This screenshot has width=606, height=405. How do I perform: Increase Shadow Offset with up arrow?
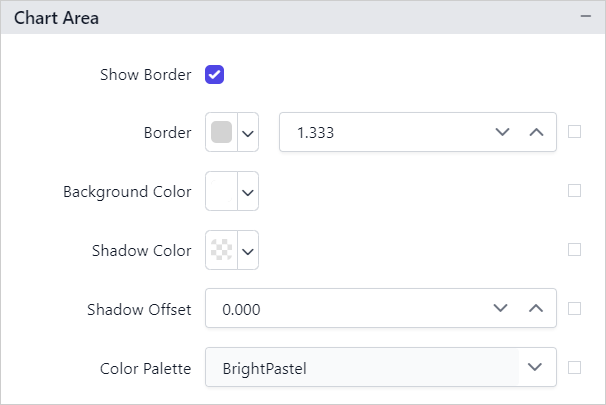(x=536, y=309)
